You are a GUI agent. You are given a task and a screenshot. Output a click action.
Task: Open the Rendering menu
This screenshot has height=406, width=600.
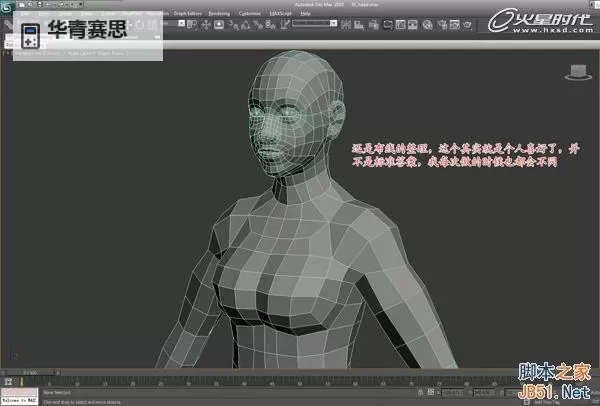(x=219, y=13)
